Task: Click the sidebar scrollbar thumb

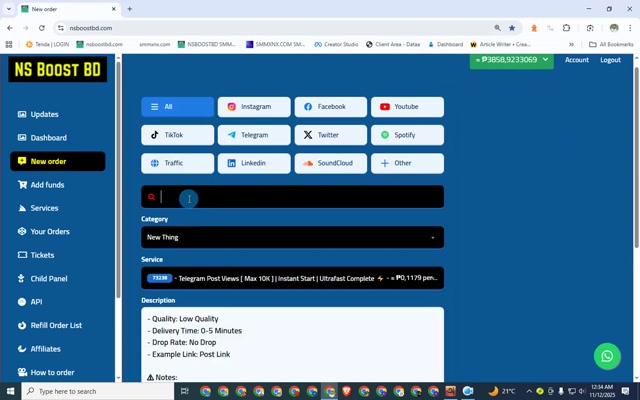Action: pyautogui.click(x=118, y=180)
